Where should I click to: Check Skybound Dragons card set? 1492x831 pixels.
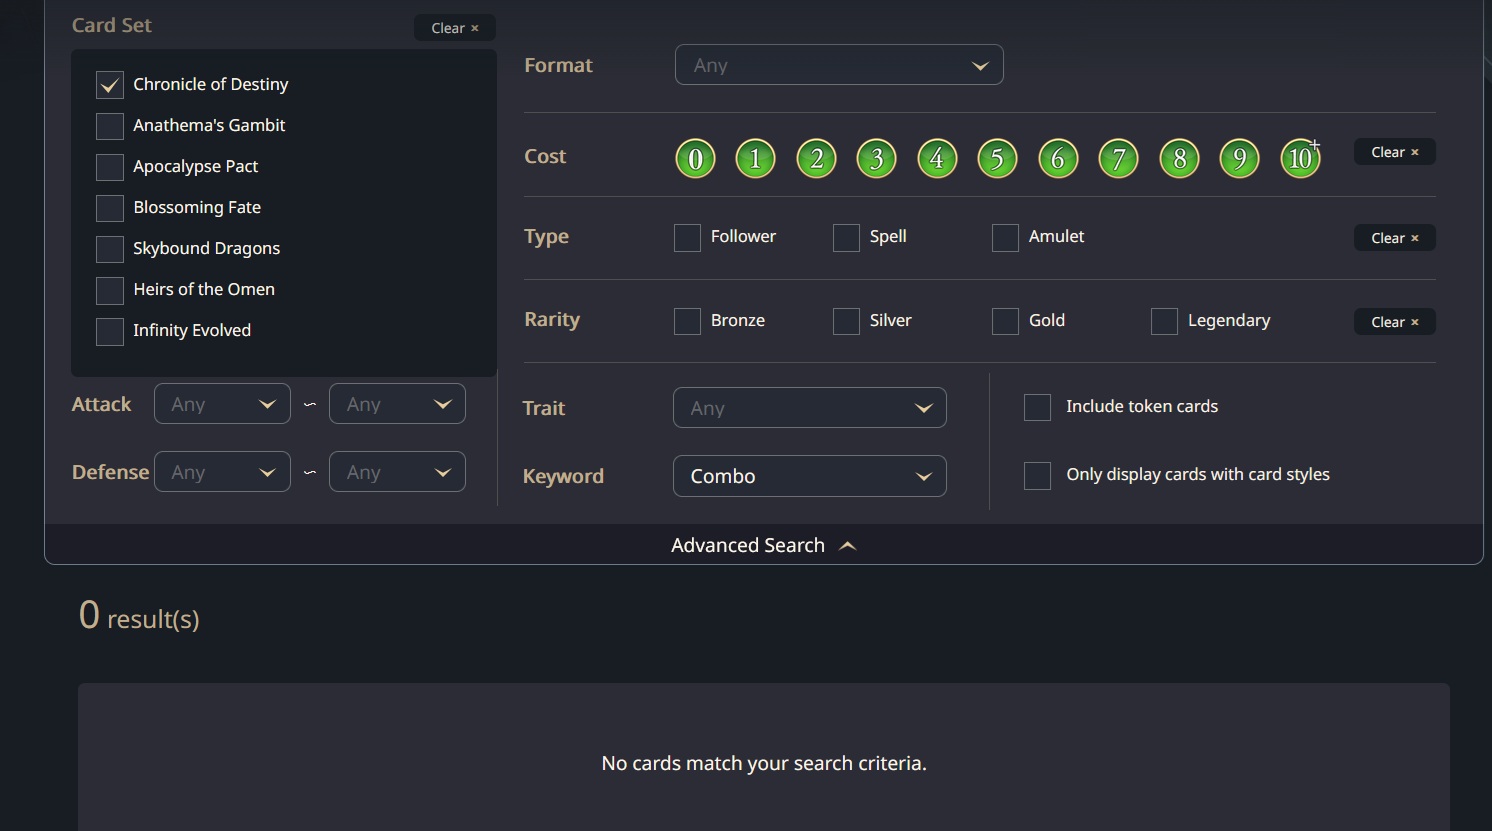click(x=110, y=249)
